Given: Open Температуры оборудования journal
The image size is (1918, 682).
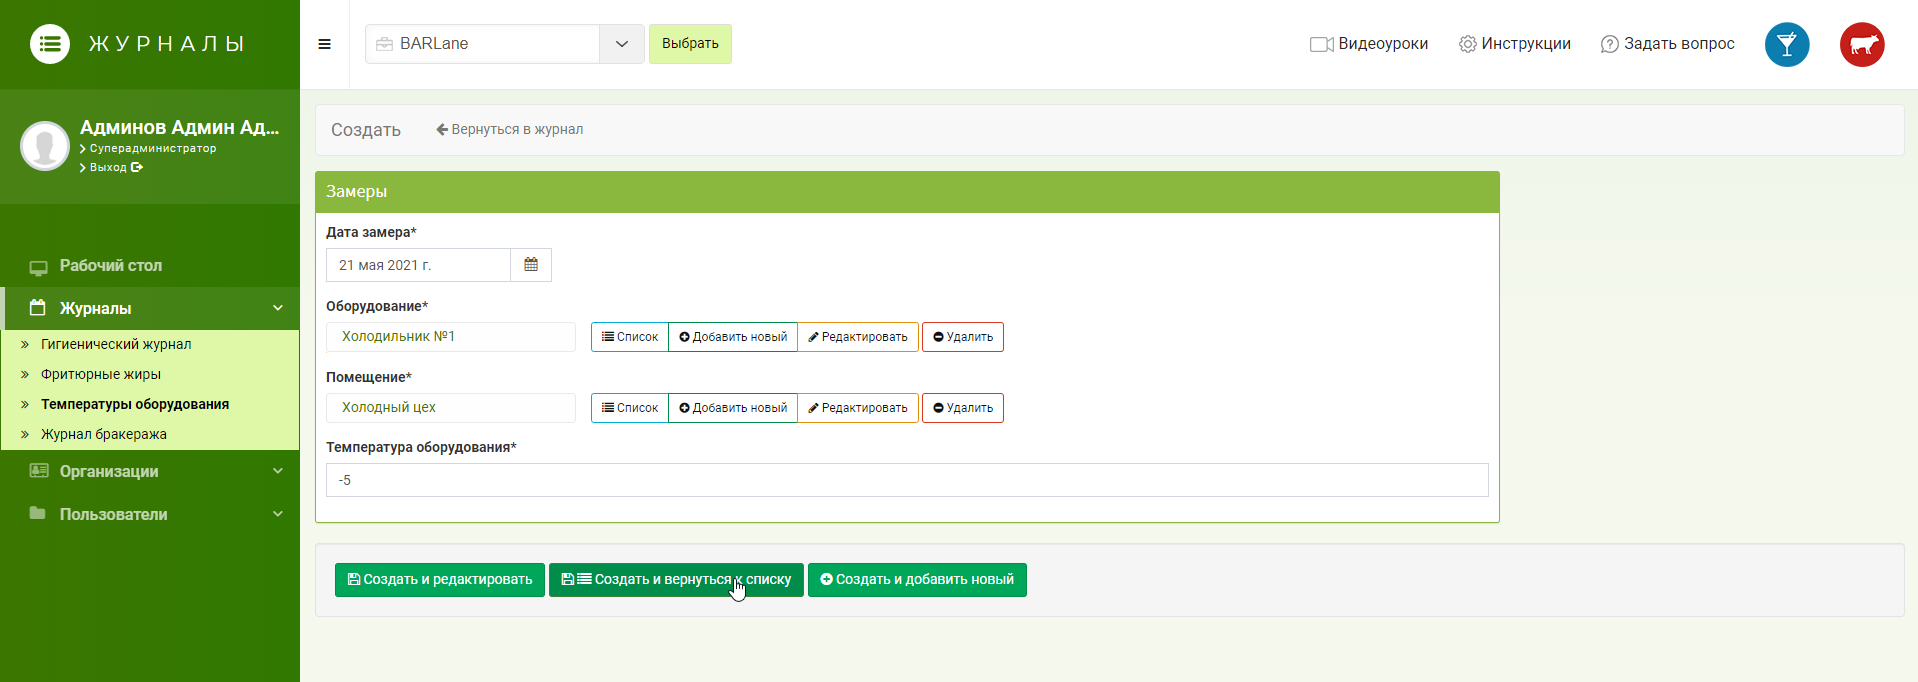Looking at the screenshot, I should (135, 404).
